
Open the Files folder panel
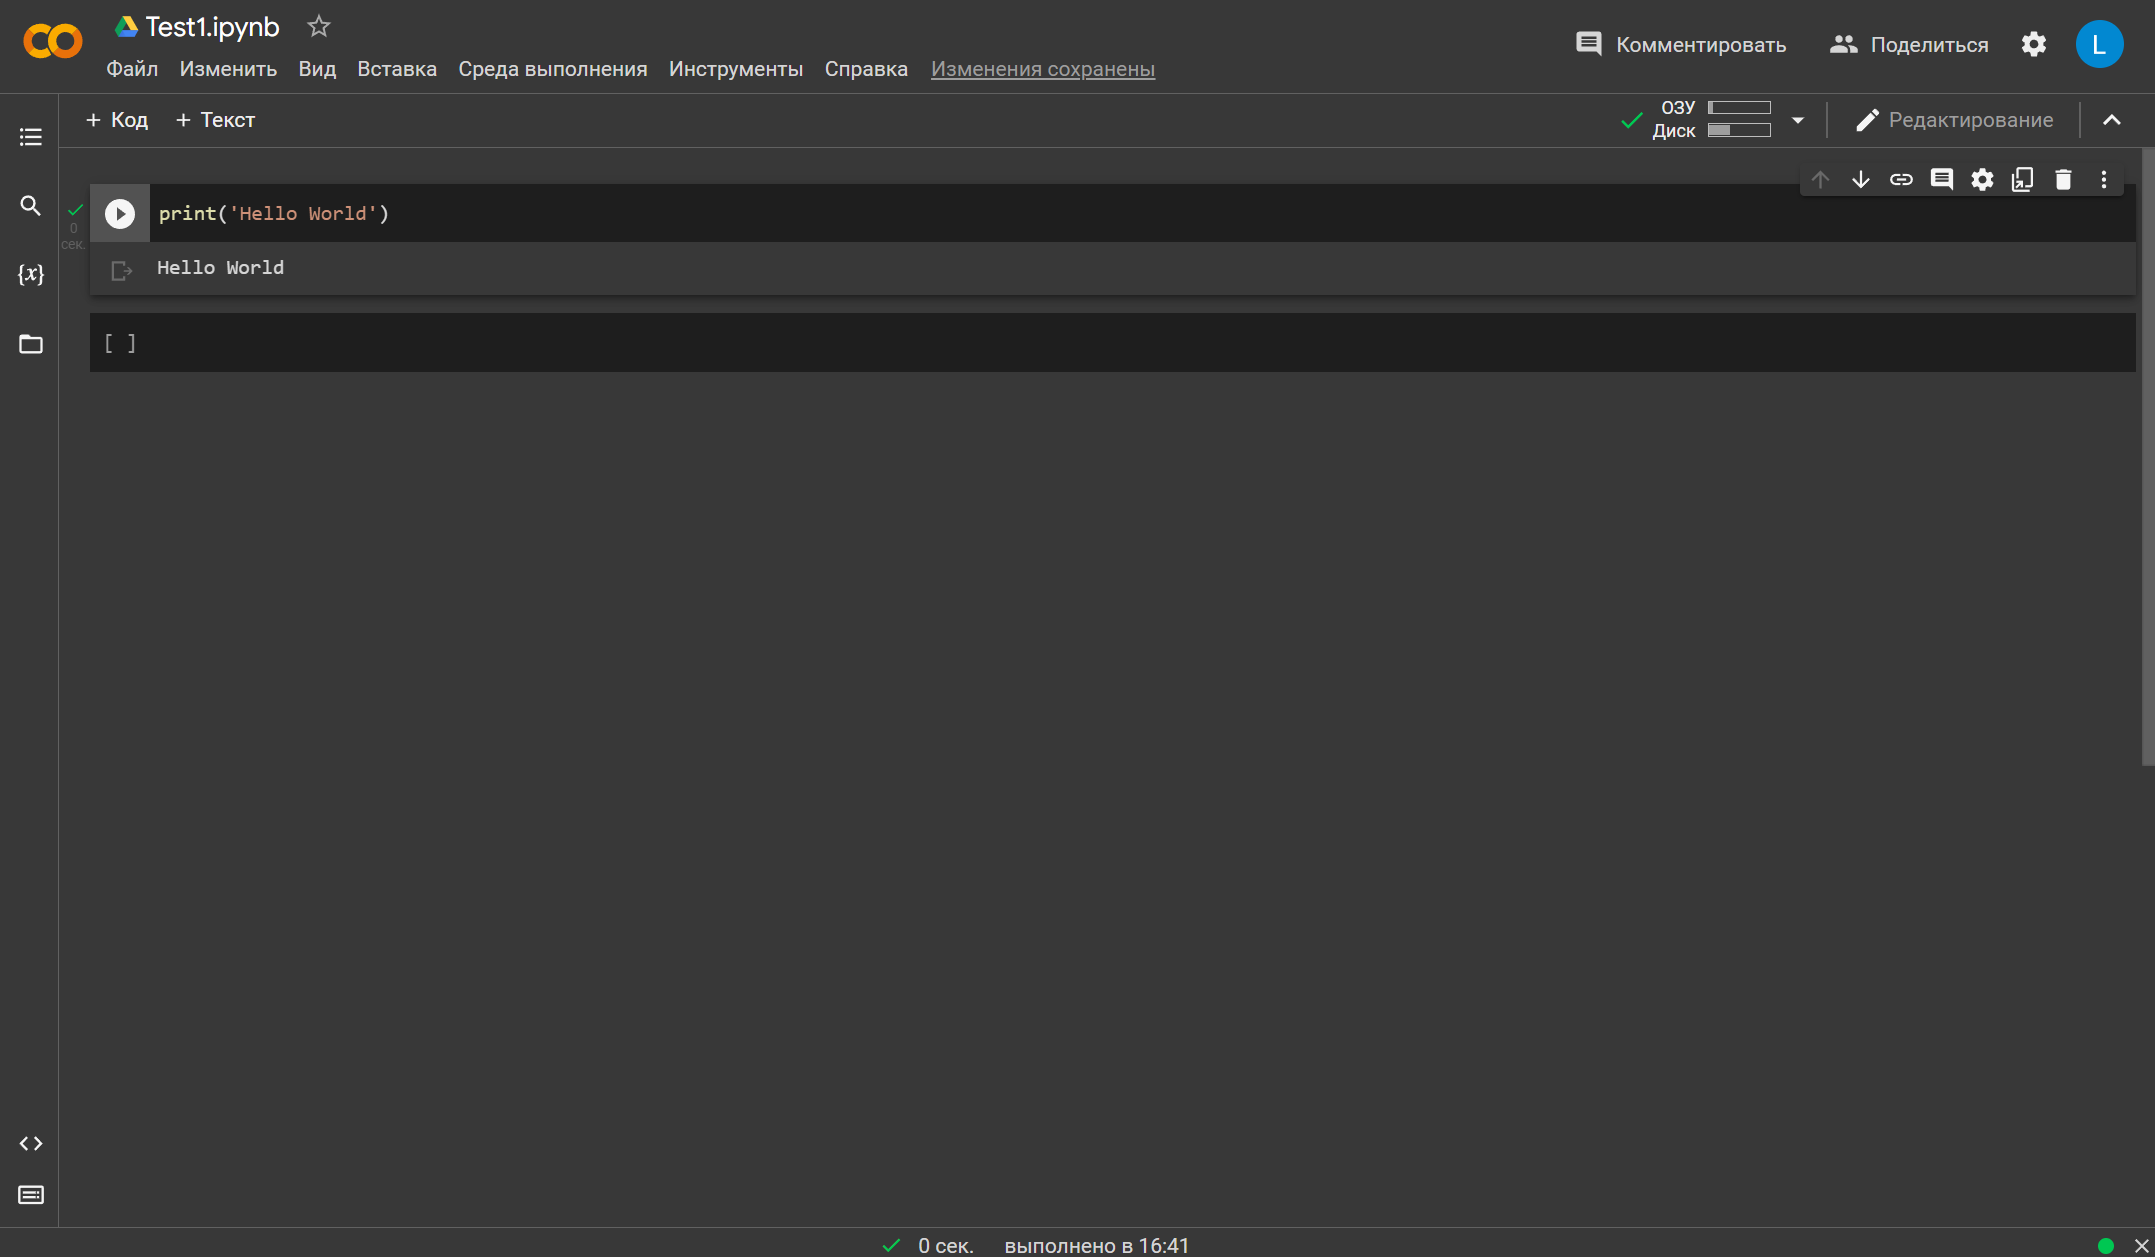point(30,344)
